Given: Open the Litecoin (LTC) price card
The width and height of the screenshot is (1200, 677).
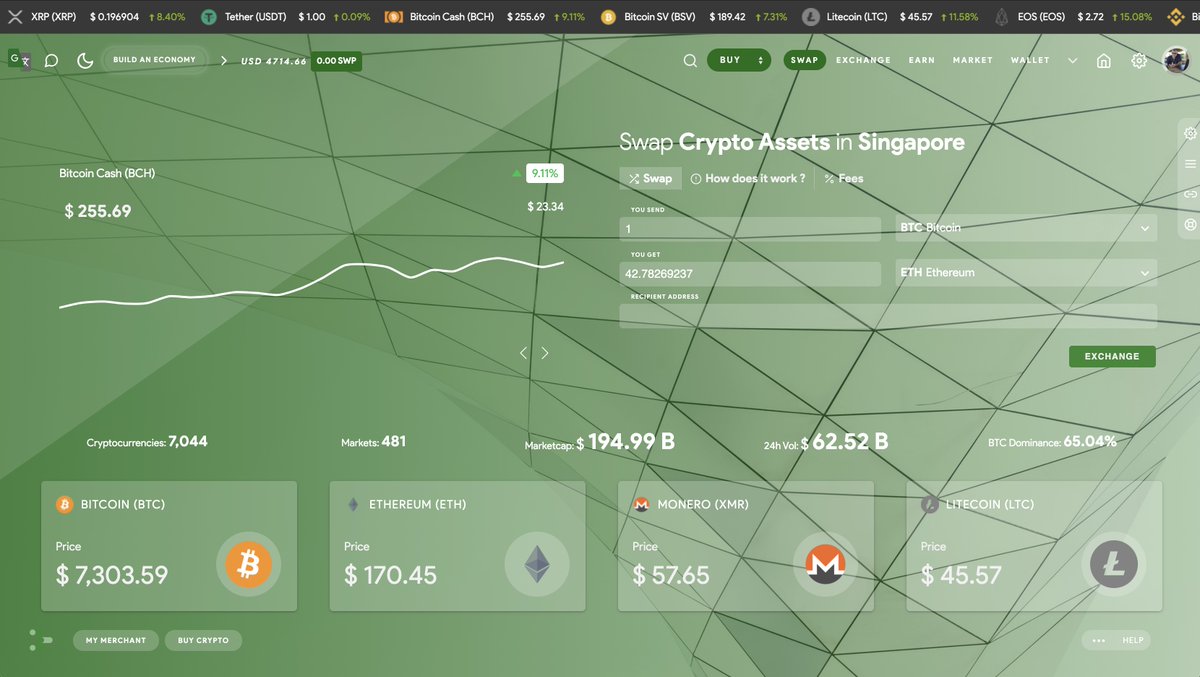Looking at the screenshot, I should click(x=1034, y=546).
